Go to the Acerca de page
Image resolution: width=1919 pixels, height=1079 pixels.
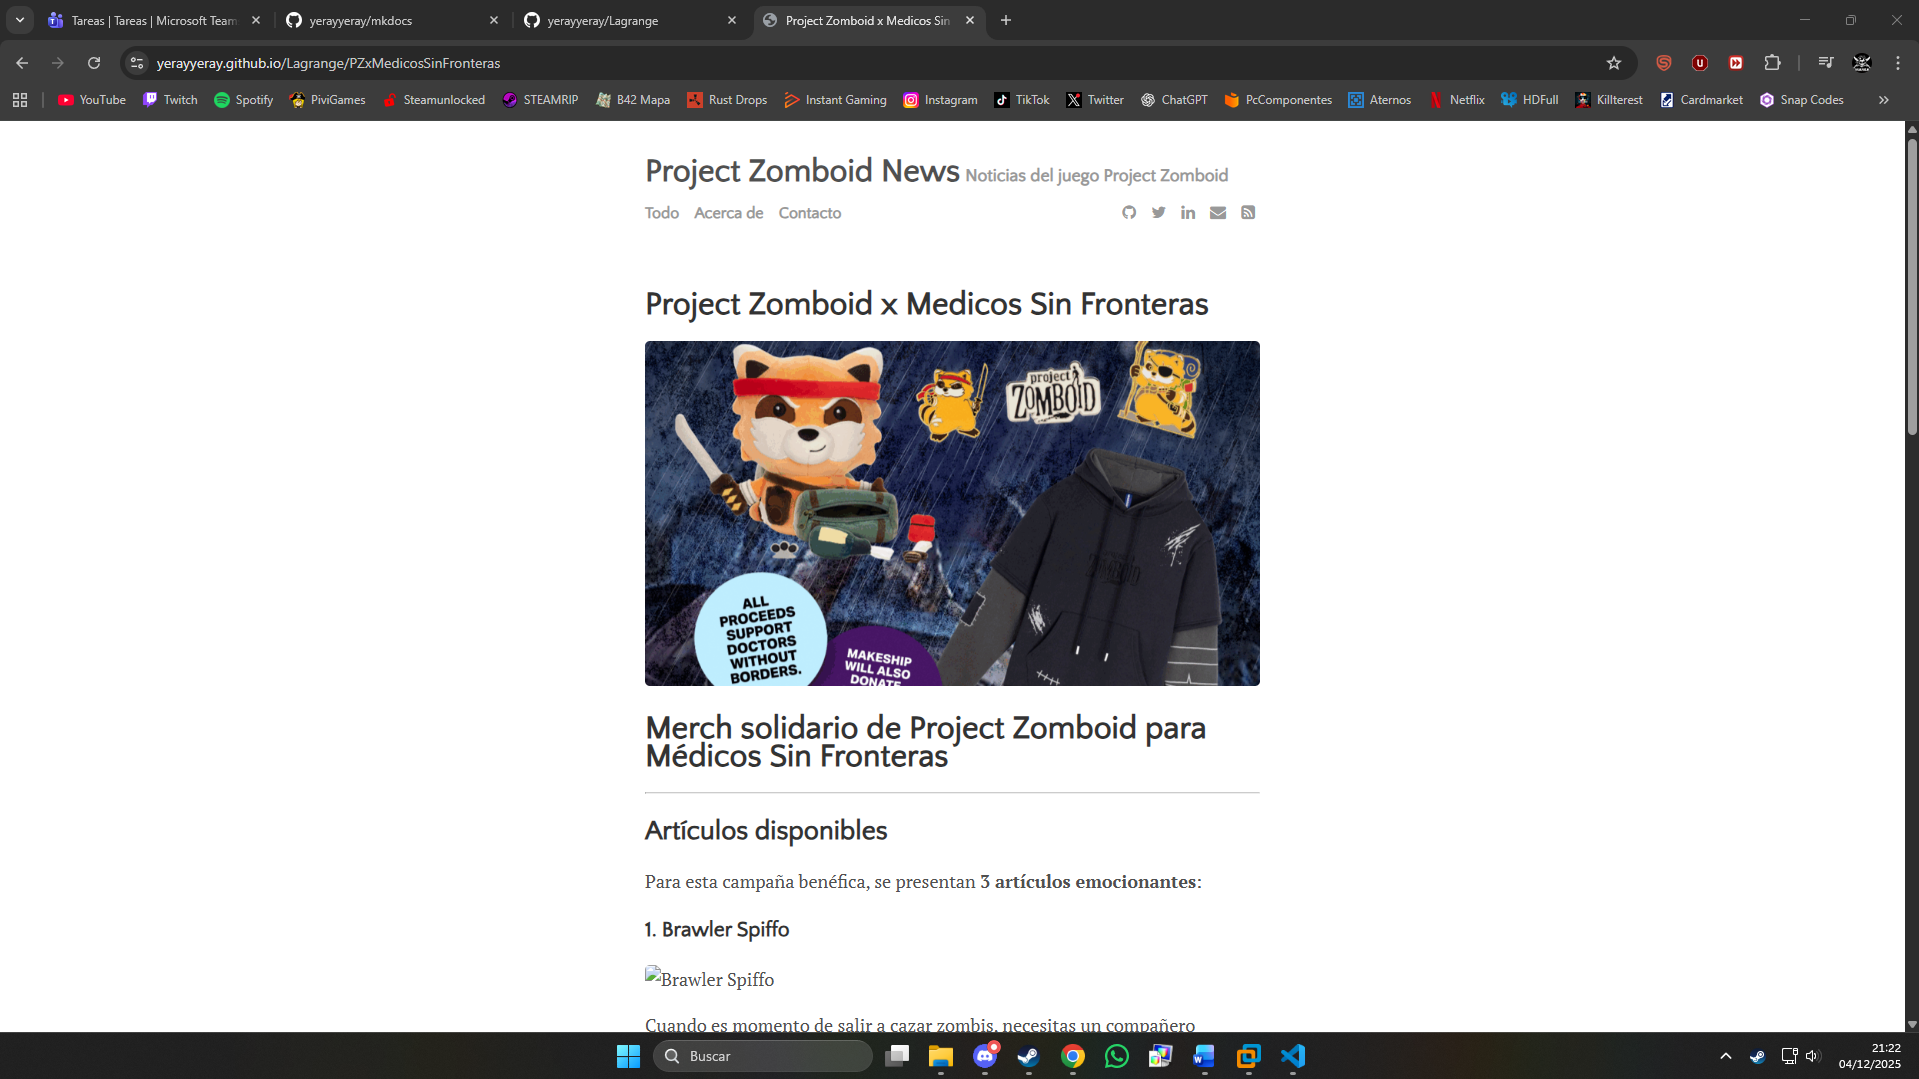click(x=728, y=213)
